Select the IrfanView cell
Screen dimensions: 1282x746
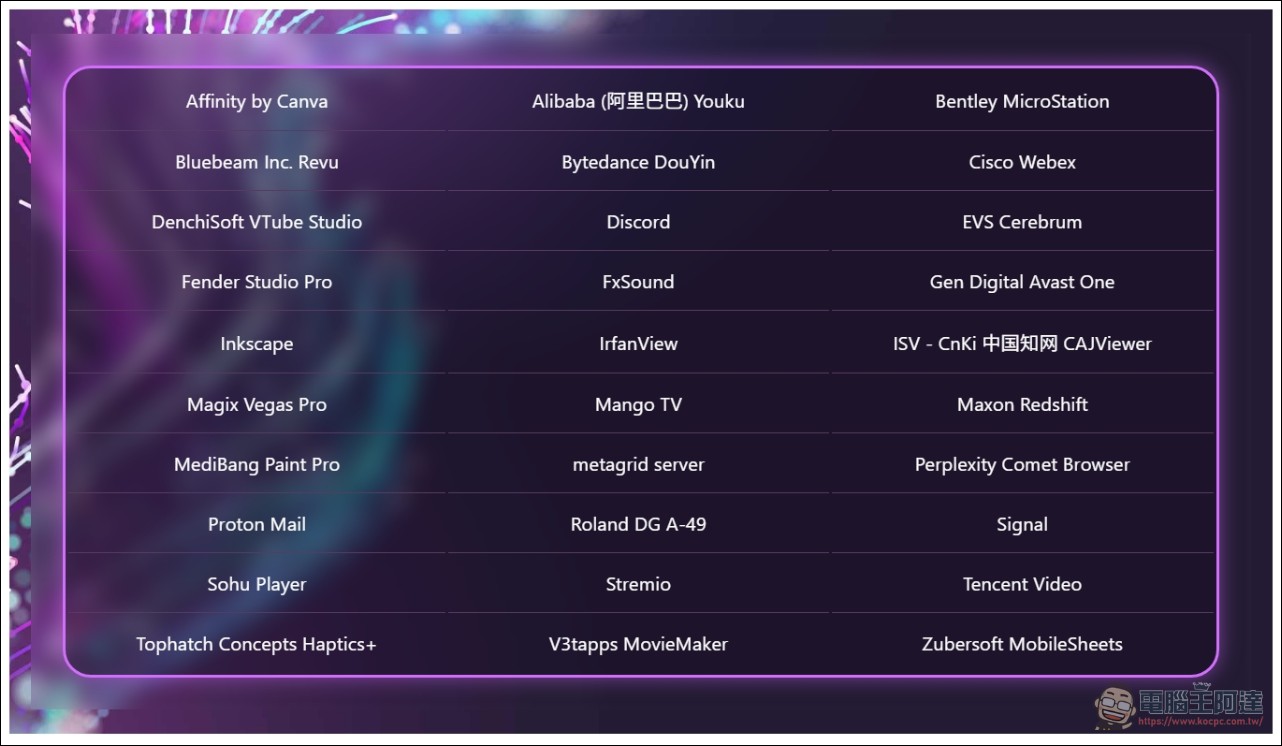point(638,343)
